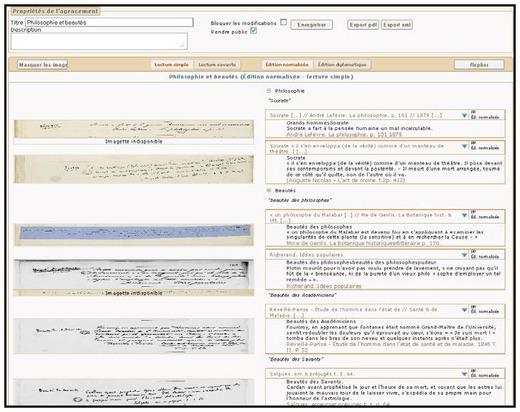Click 'Éd. normalisée' on 'manteau de théâtre' fragment

pos(485,148)
